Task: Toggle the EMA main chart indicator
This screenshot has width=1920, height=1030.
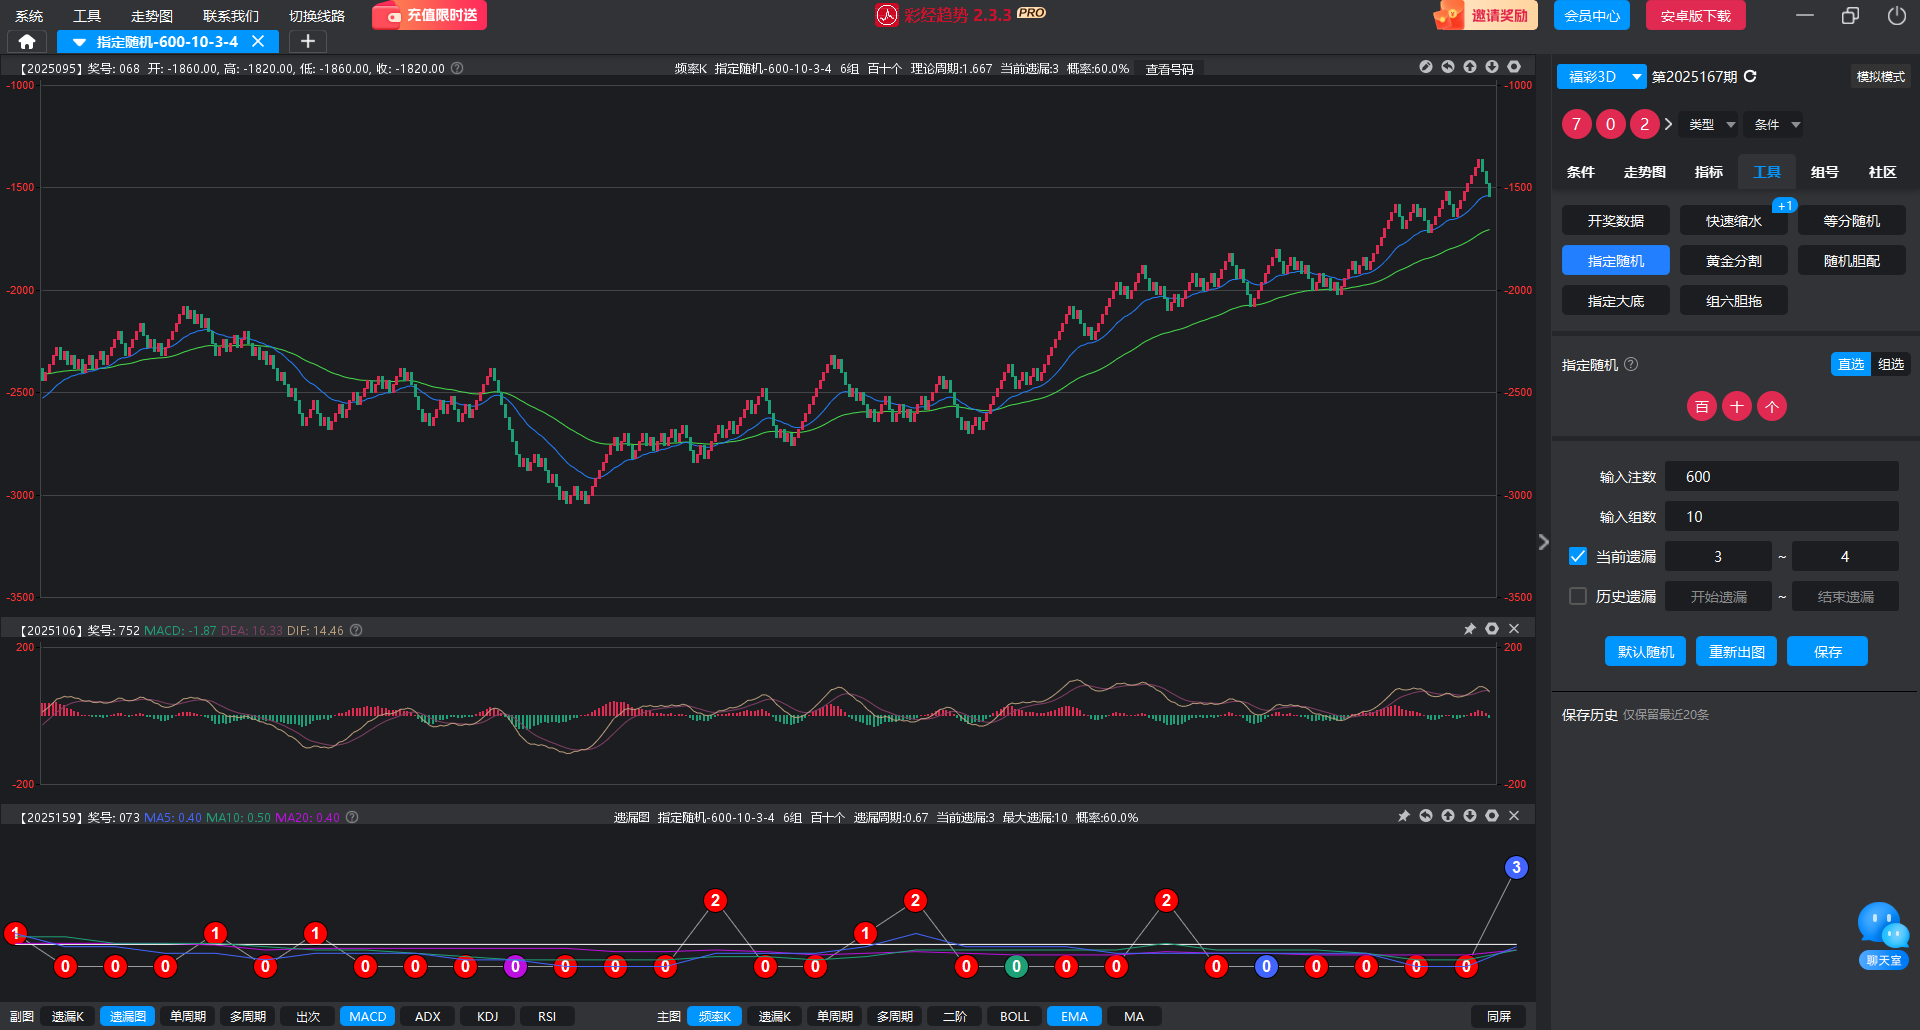Action: coord(1074,1016)
